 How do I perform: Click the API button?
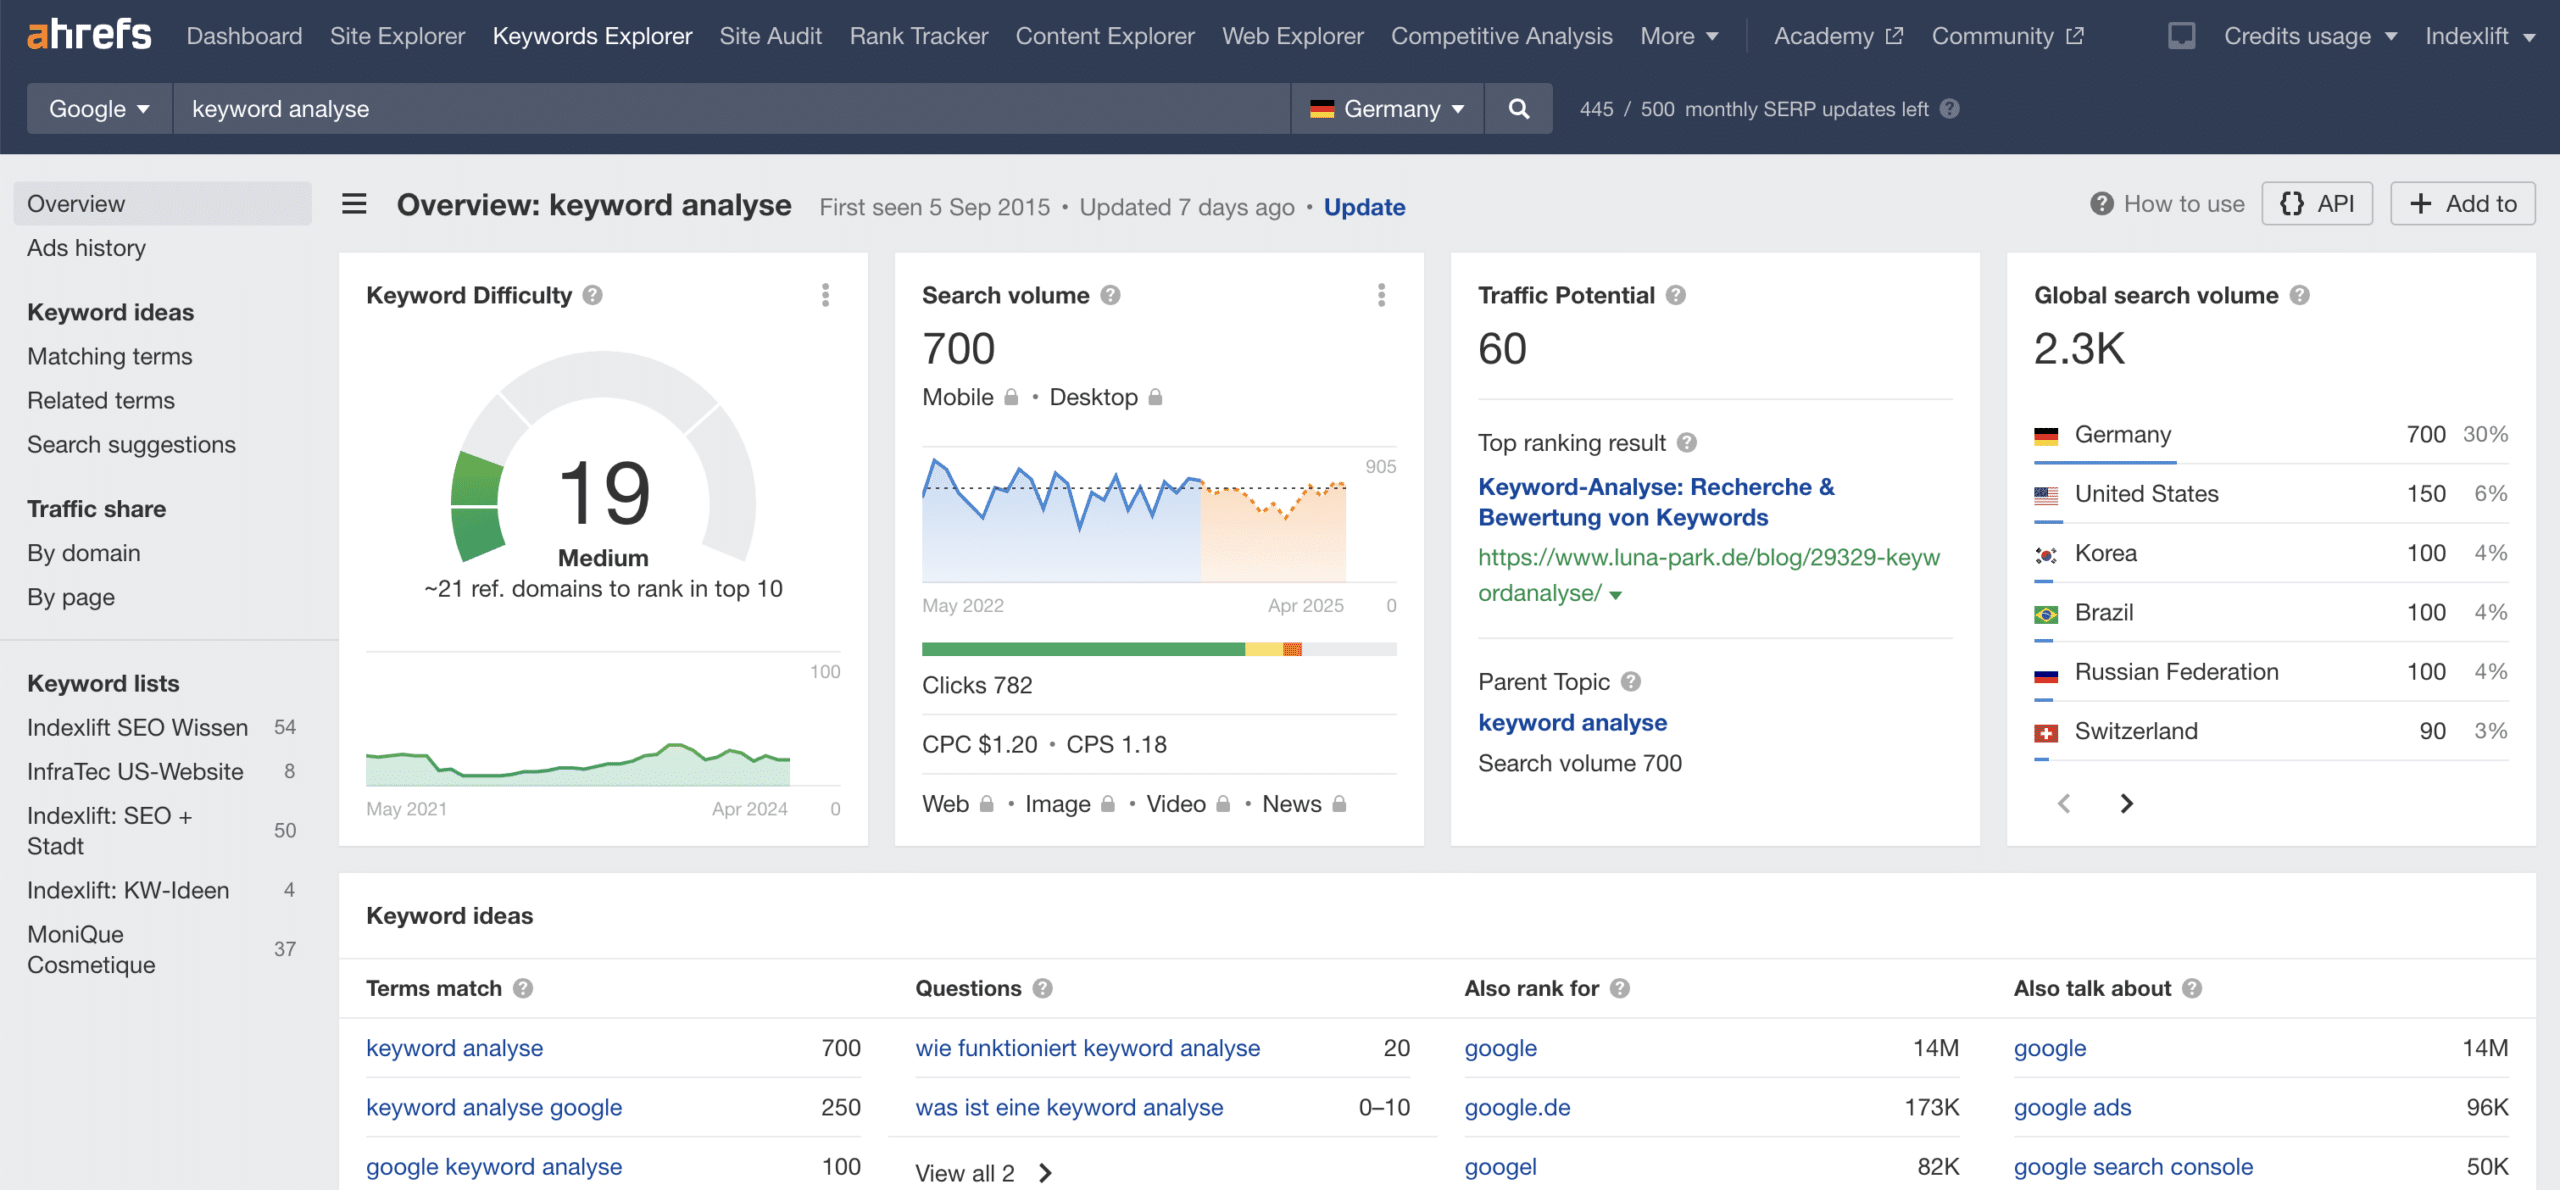point(2317,204)
